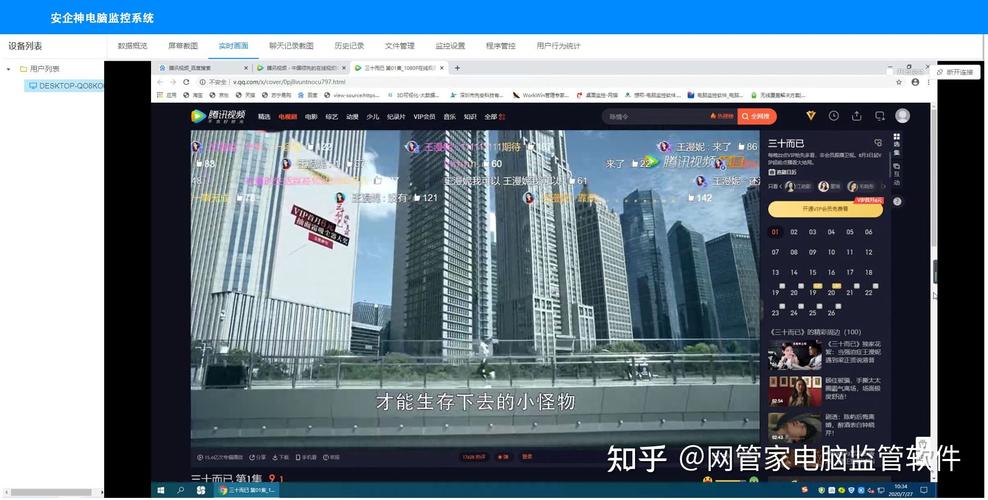
Task: Close the second Chrome tab
Action: tap(343, 67)
